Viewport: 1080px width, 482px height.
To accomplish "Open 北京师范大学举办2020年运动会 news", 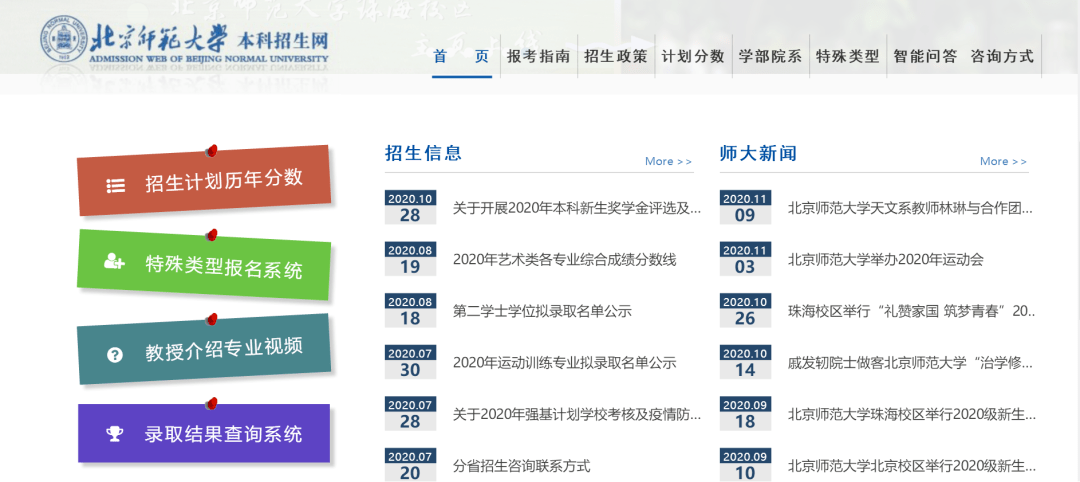I will [x=886, y=260].
